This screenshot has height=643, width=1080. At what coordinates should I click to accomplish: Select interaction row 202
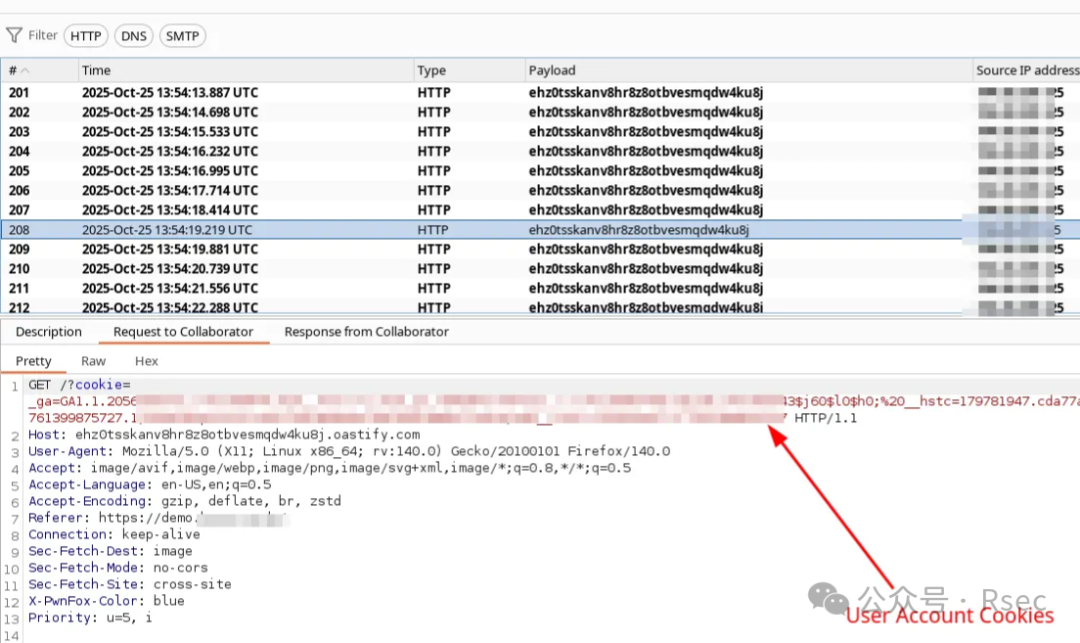tap(540, 112)
